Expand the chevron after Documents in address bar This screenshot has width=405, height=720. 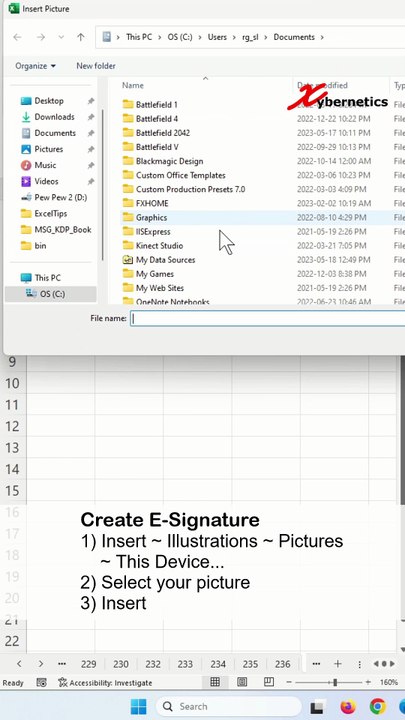point(322,37)
